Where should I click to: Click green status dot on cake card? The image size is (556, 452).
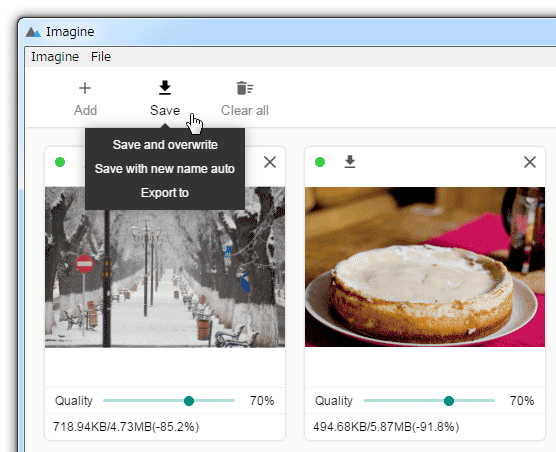click(x=320, y=162)
